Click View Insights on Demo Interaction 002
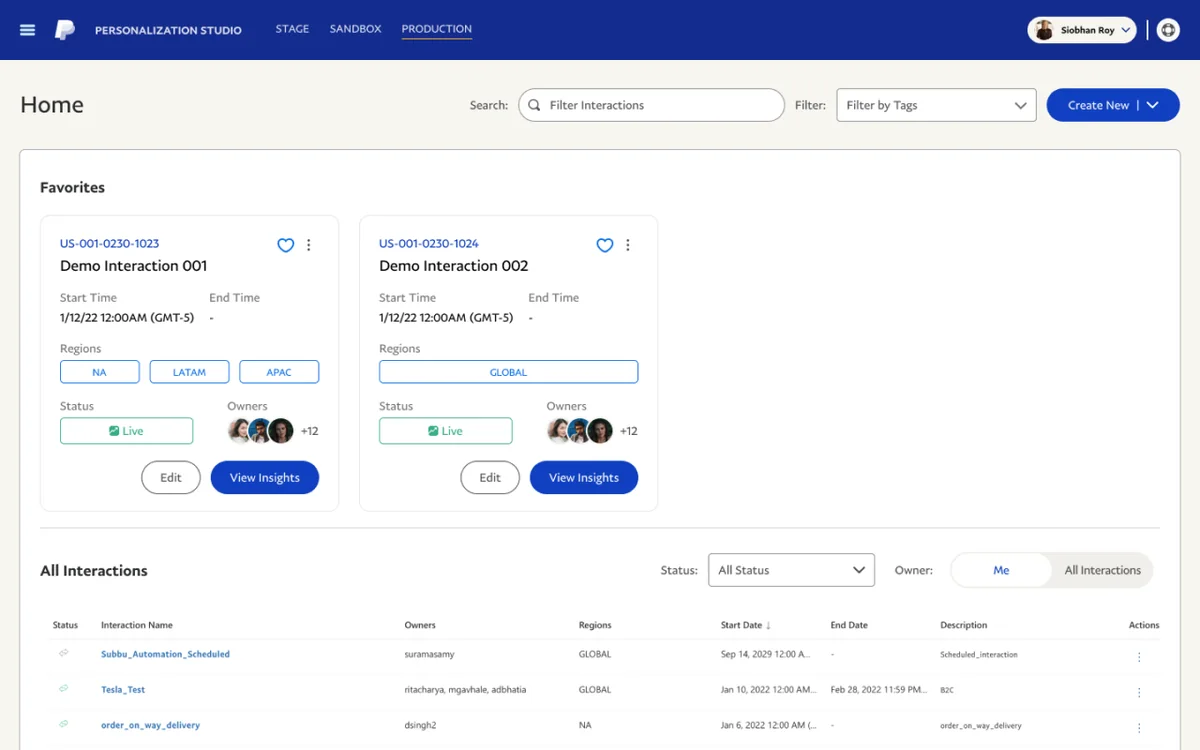The image size is (1200, 750). pos(584,478)
